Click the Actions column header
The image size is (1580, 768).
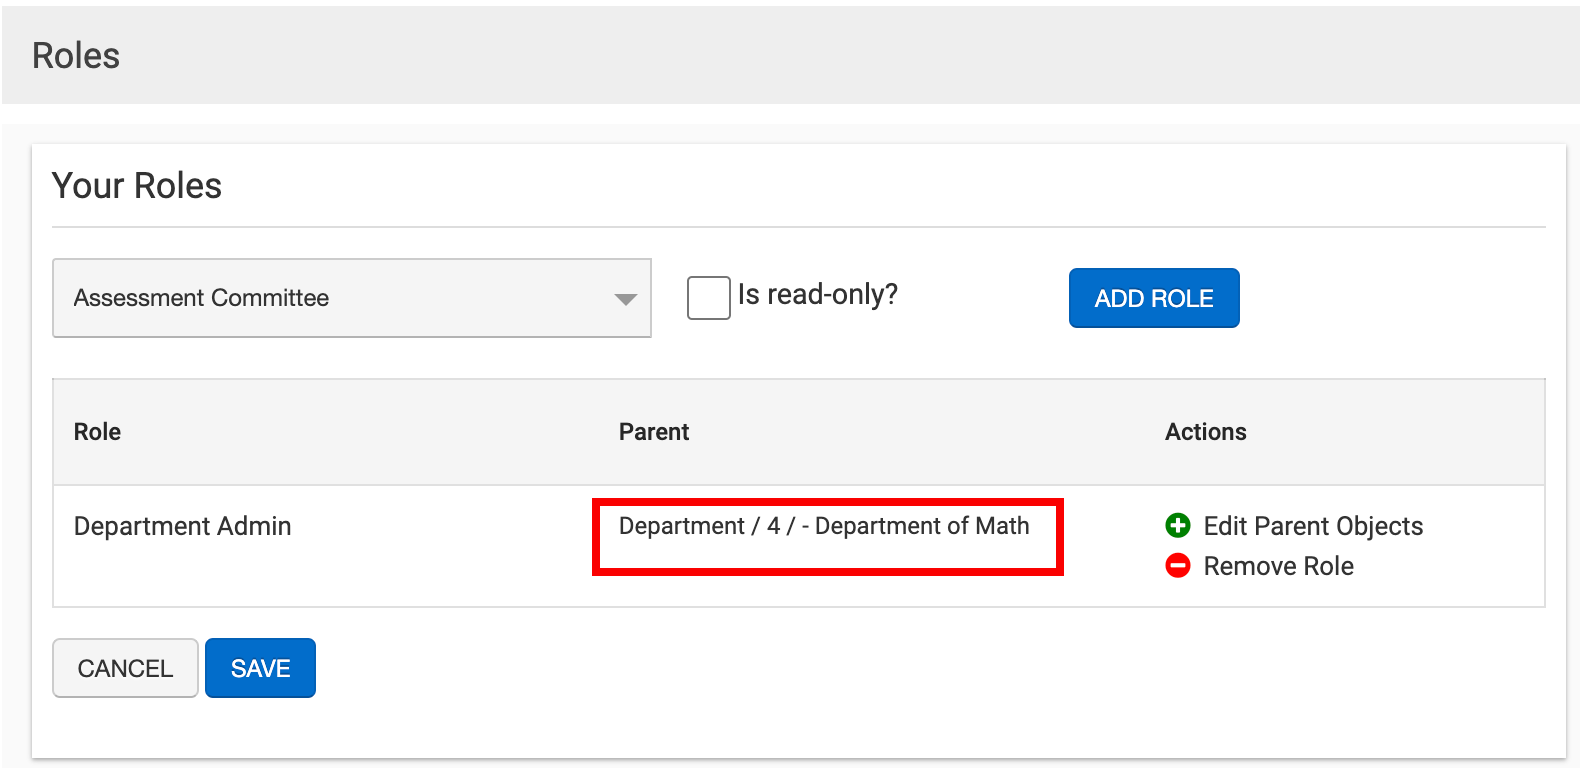pos(1205,432)
